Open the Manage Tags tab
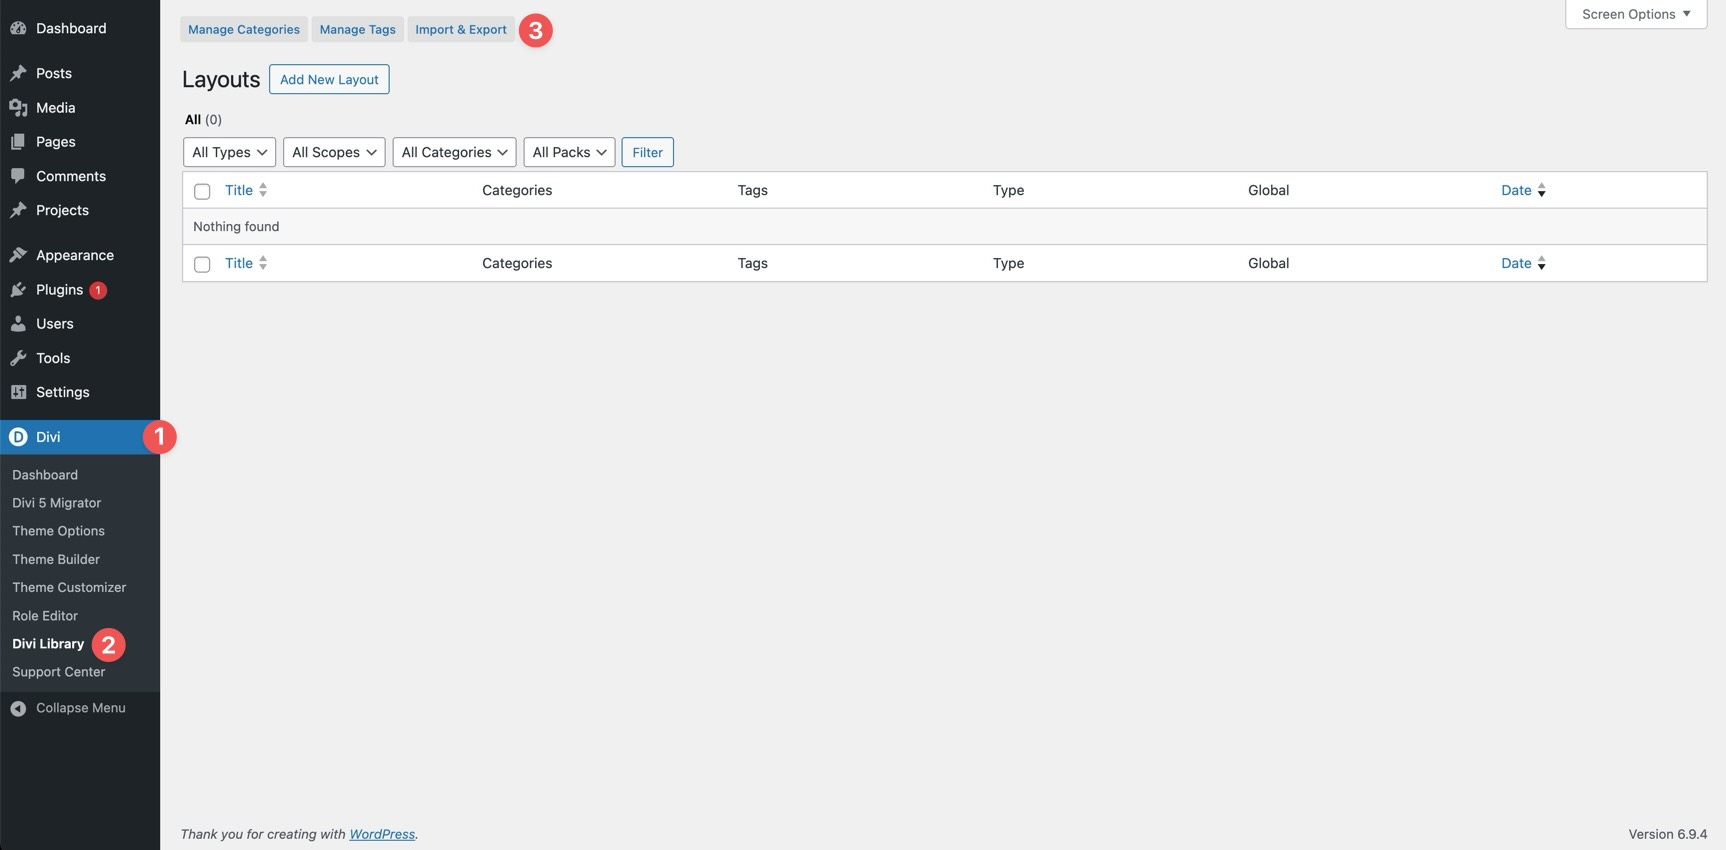 pyautogui.click(x=357, y=29)
